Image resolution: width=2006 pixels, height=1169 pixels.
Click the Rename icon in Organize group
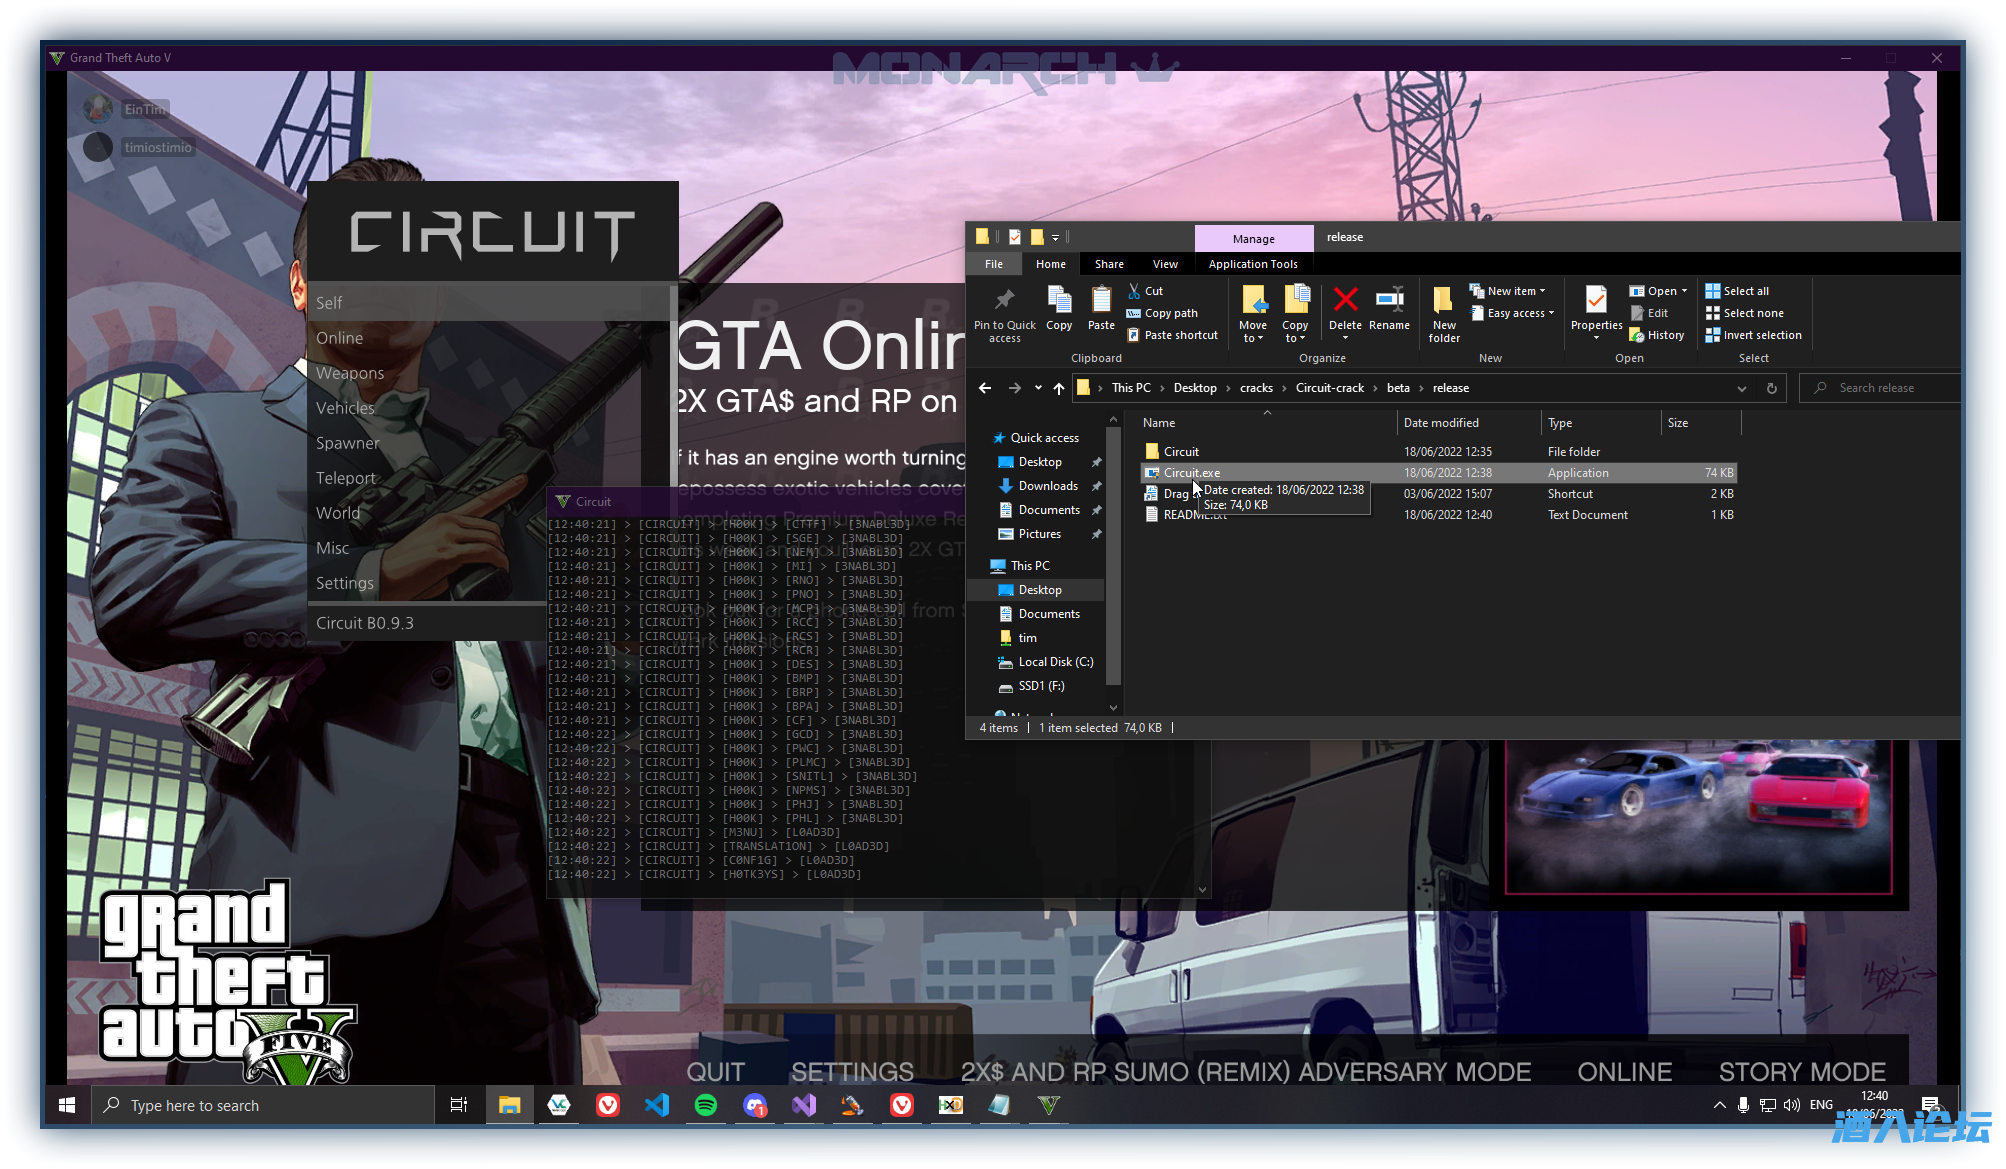click(1389, 308)
